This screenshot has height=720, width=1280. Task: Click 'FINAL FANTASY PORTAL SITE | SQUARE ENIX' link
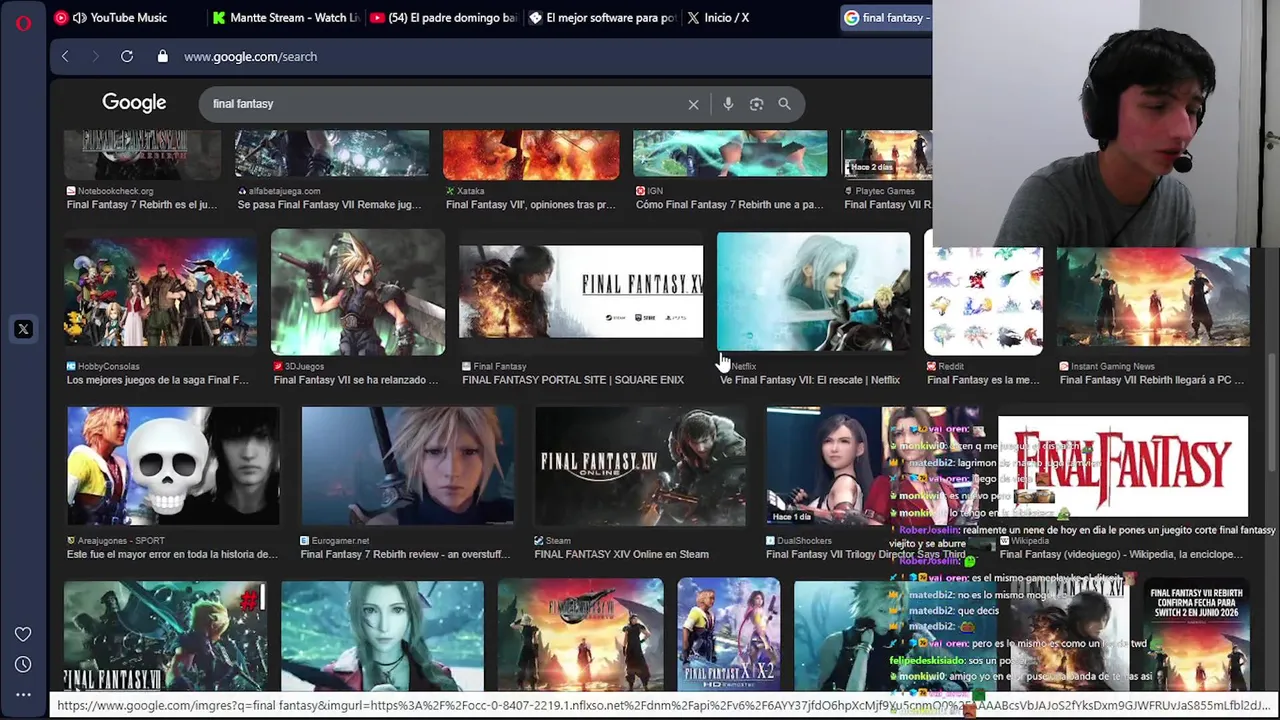573,380
